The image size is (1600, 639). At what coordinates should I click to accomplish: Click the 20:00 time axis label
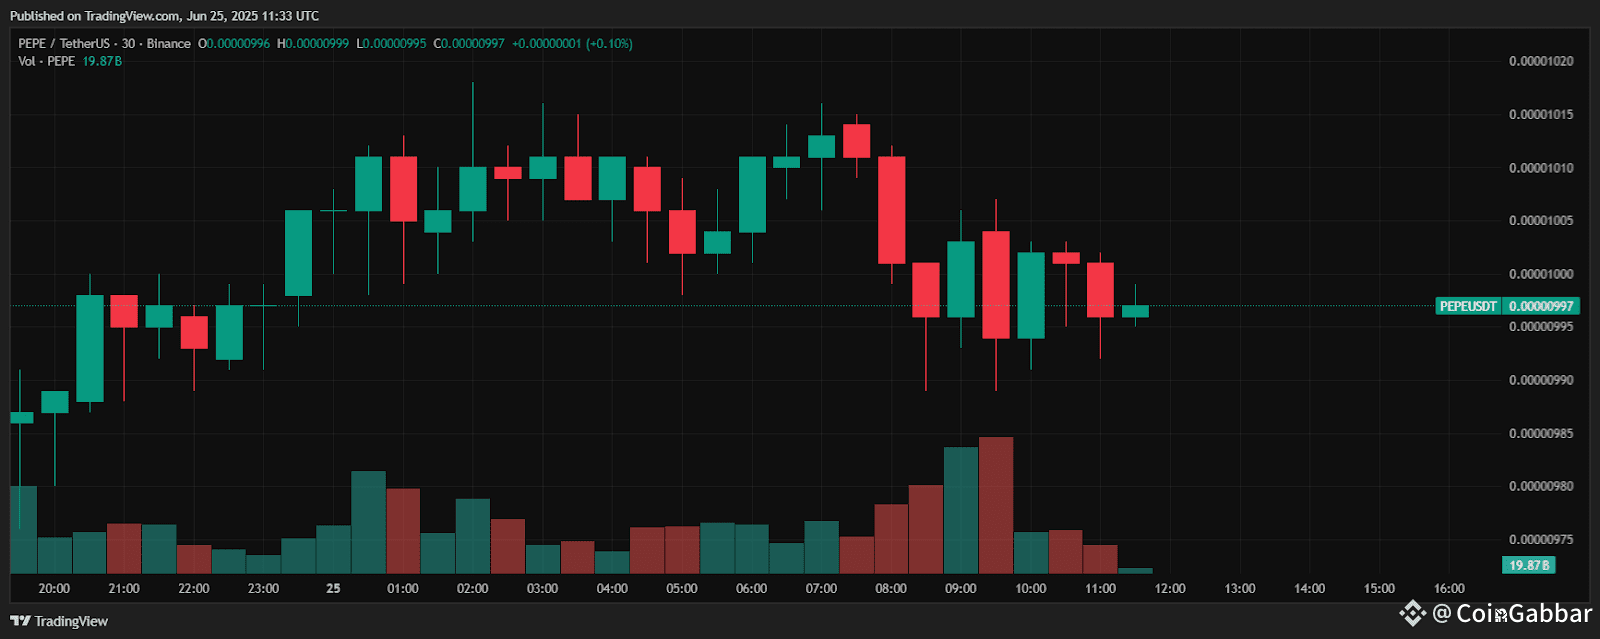click(54, 588)
